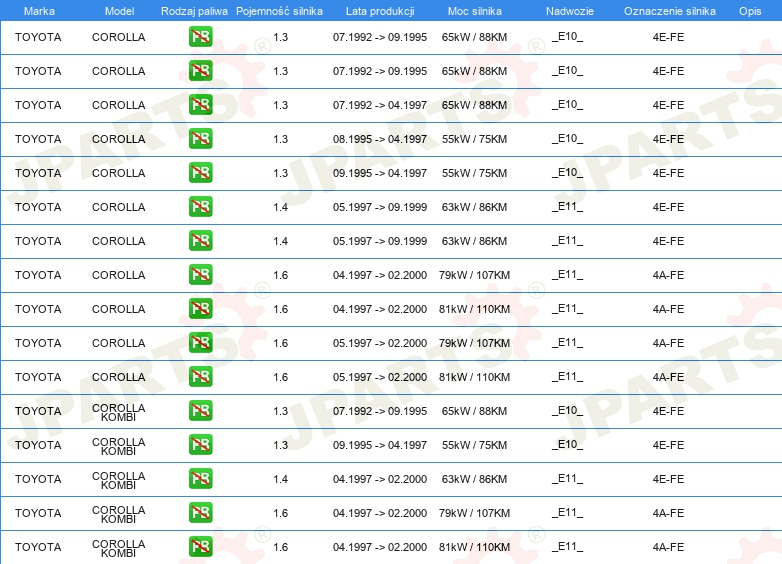
Task: Click 'COROLLA KOMBI' model in 1.3 55kW row
Action: [x=119, y=446]
